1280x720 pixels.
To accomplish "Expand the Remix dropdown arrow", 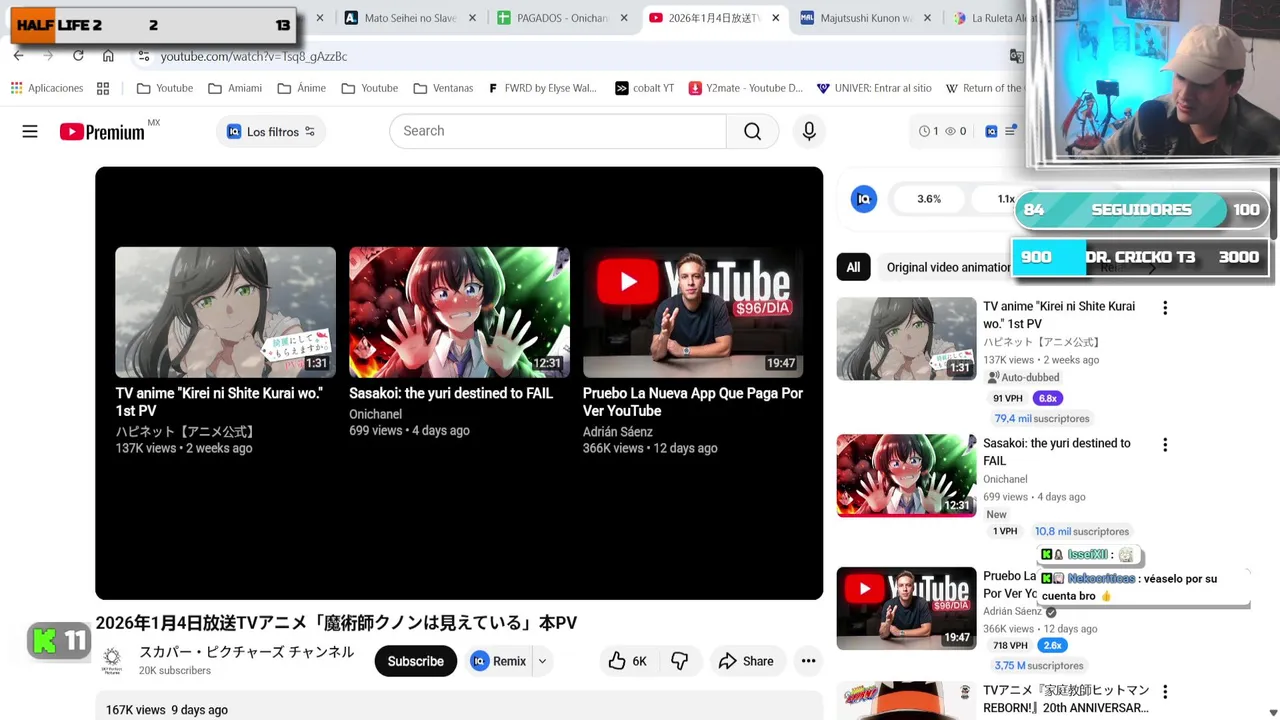I will tap(542, 661).
